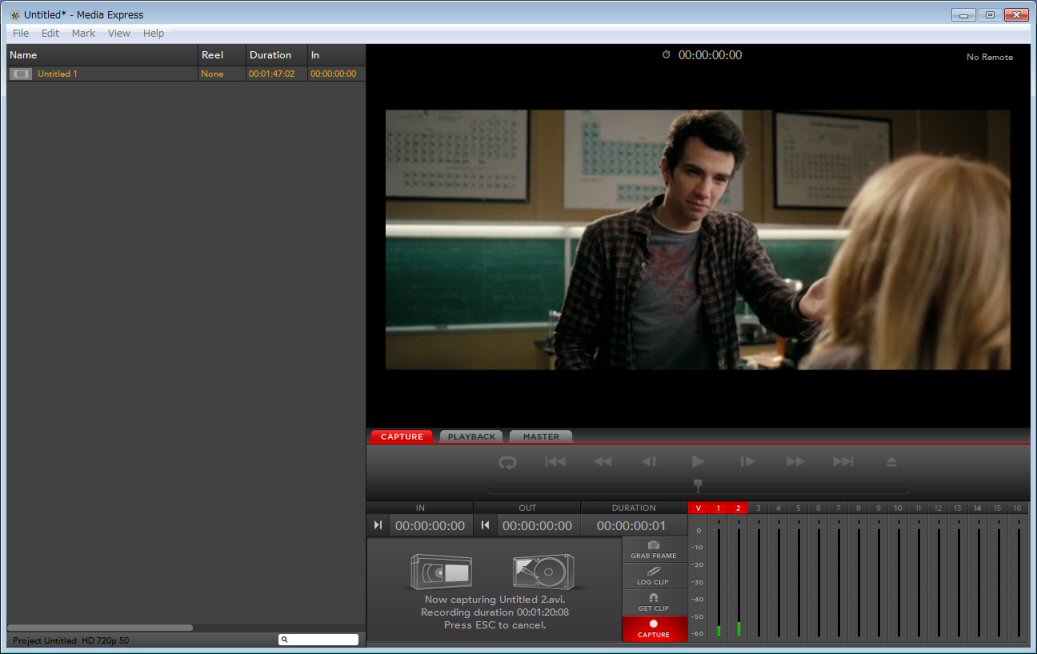This screenshot has width=1037, height=654.
Task: Click the Out timecode field
Action: [x=537, y=526]
